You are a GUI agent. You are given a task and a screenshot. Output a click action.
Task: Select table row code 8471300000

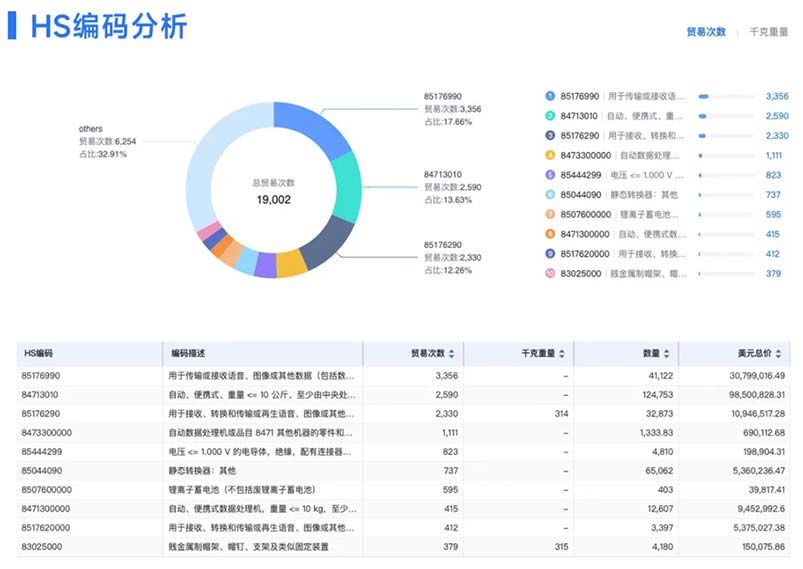pos(46,509)
